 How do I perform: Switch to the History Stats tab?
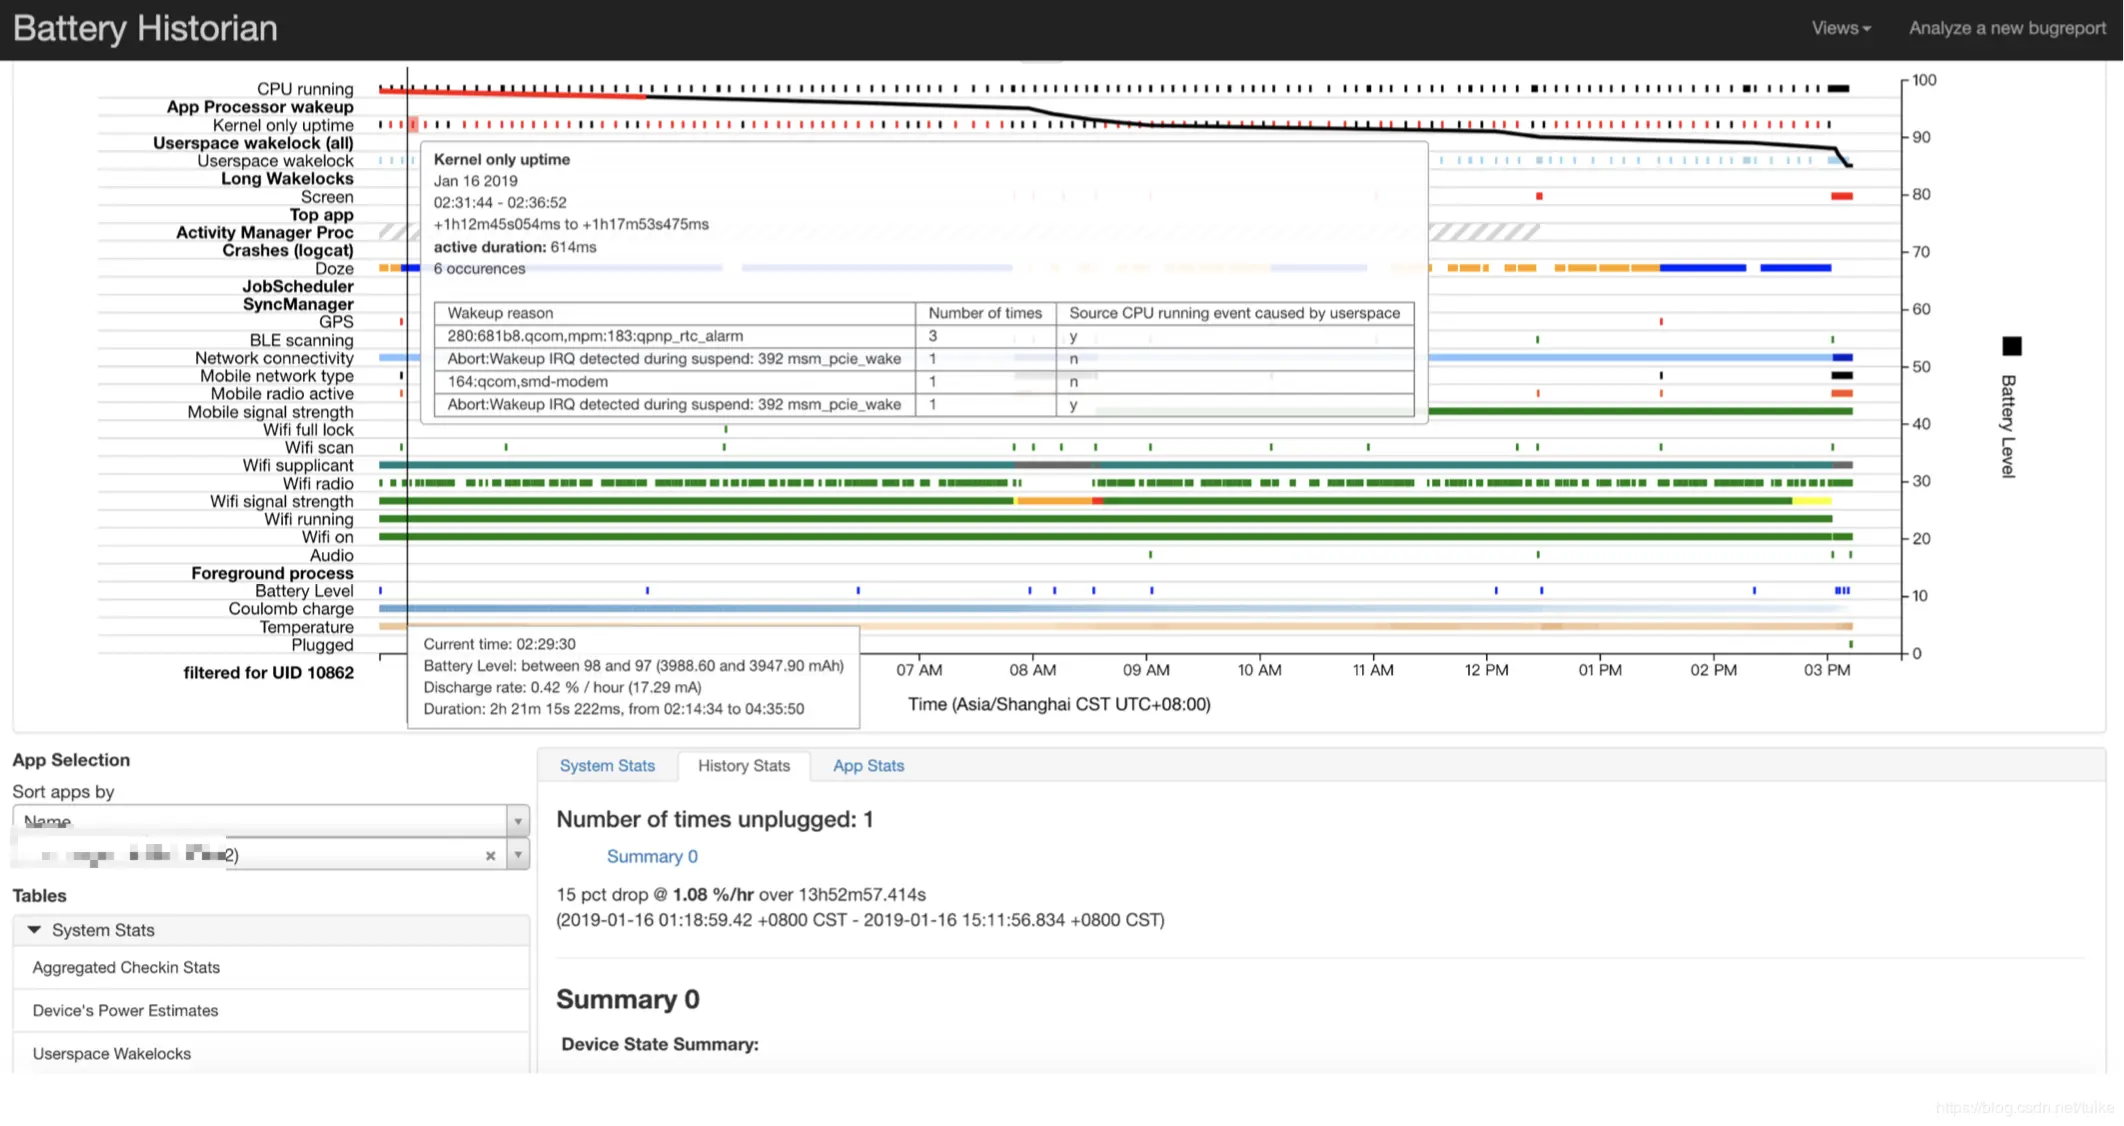pyautogui.click(x=743, y=765)
